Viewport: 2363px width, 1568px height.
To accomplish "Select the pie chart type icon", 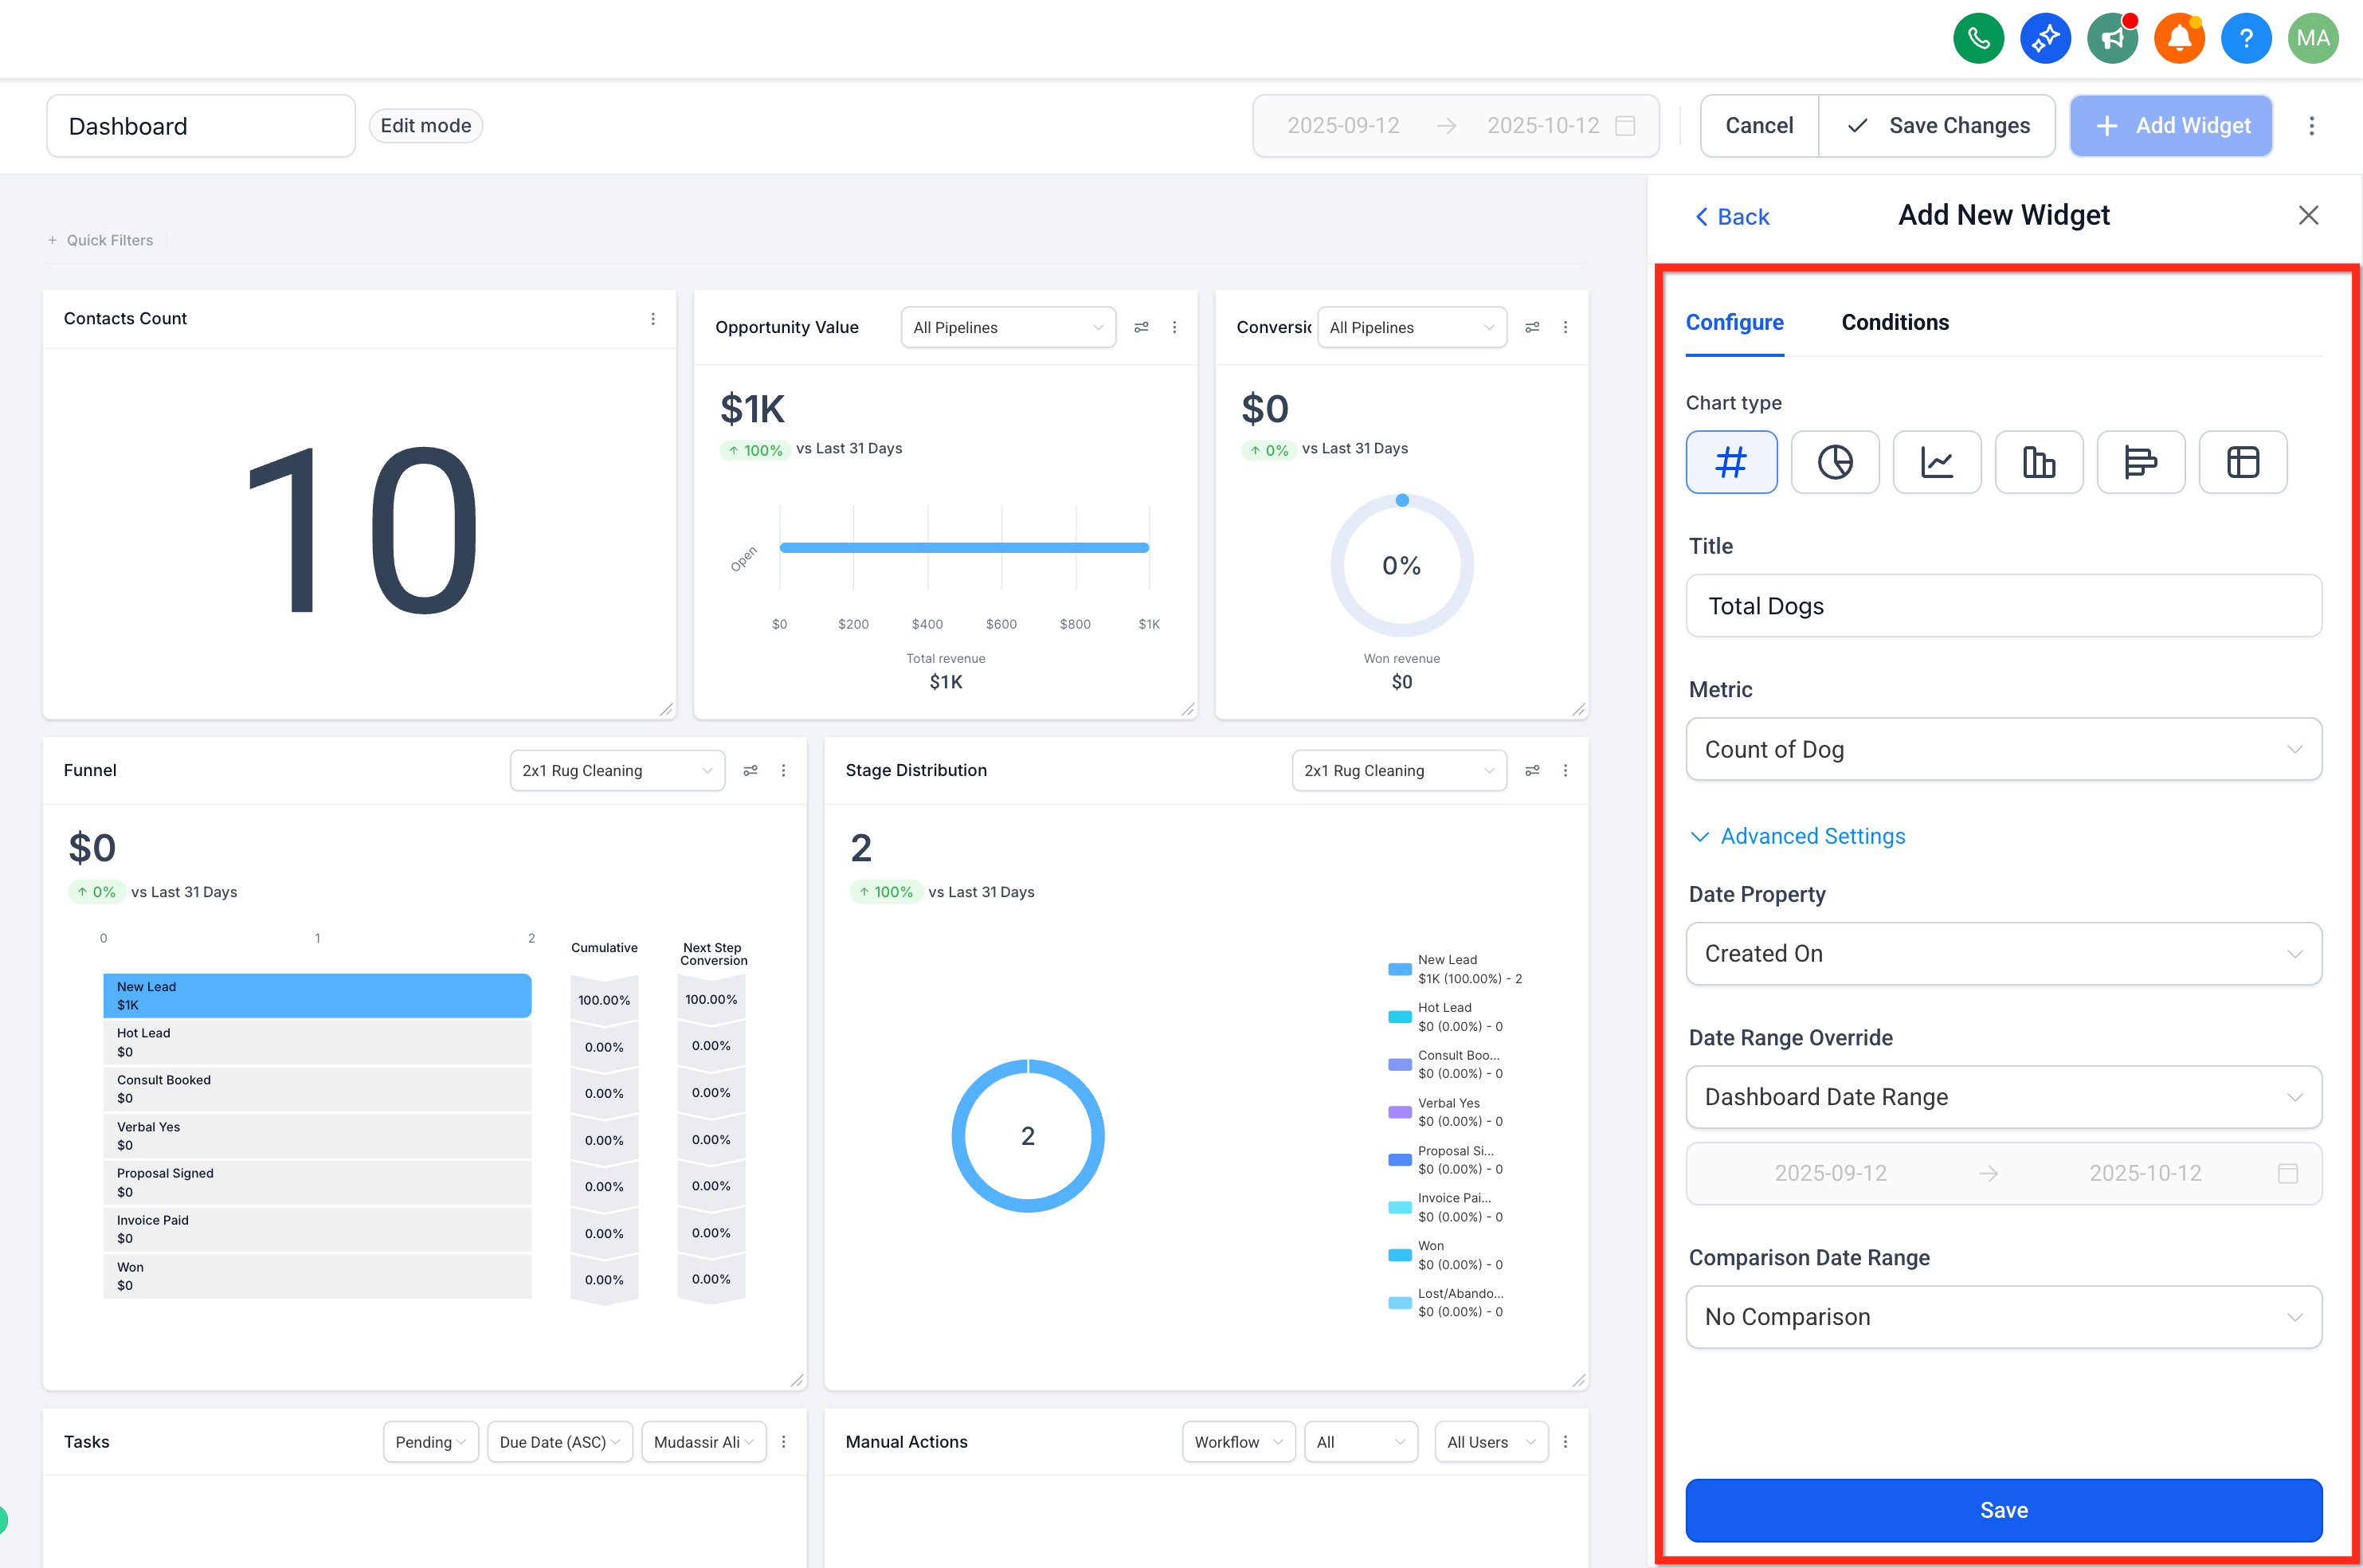I will [x=1834, y=462].
